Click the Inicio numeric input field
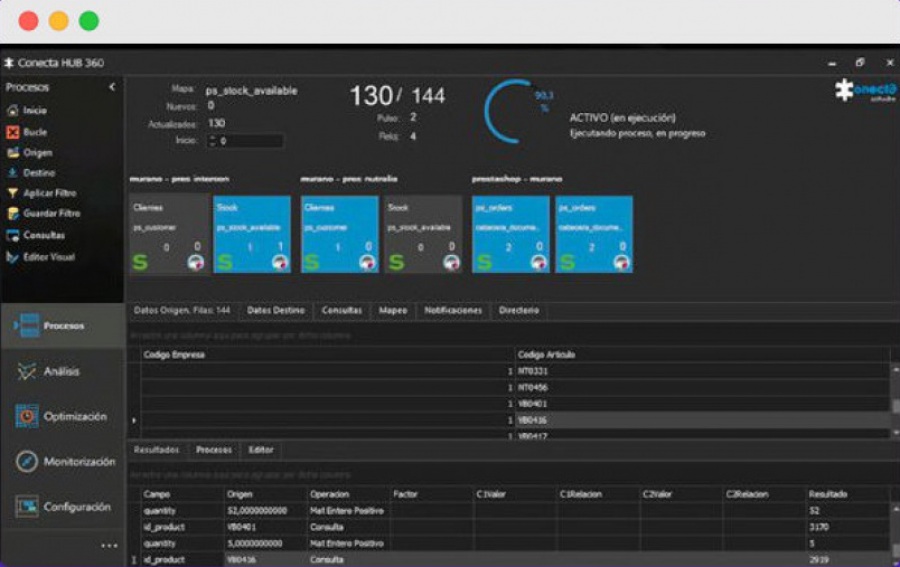 [245, 141]
